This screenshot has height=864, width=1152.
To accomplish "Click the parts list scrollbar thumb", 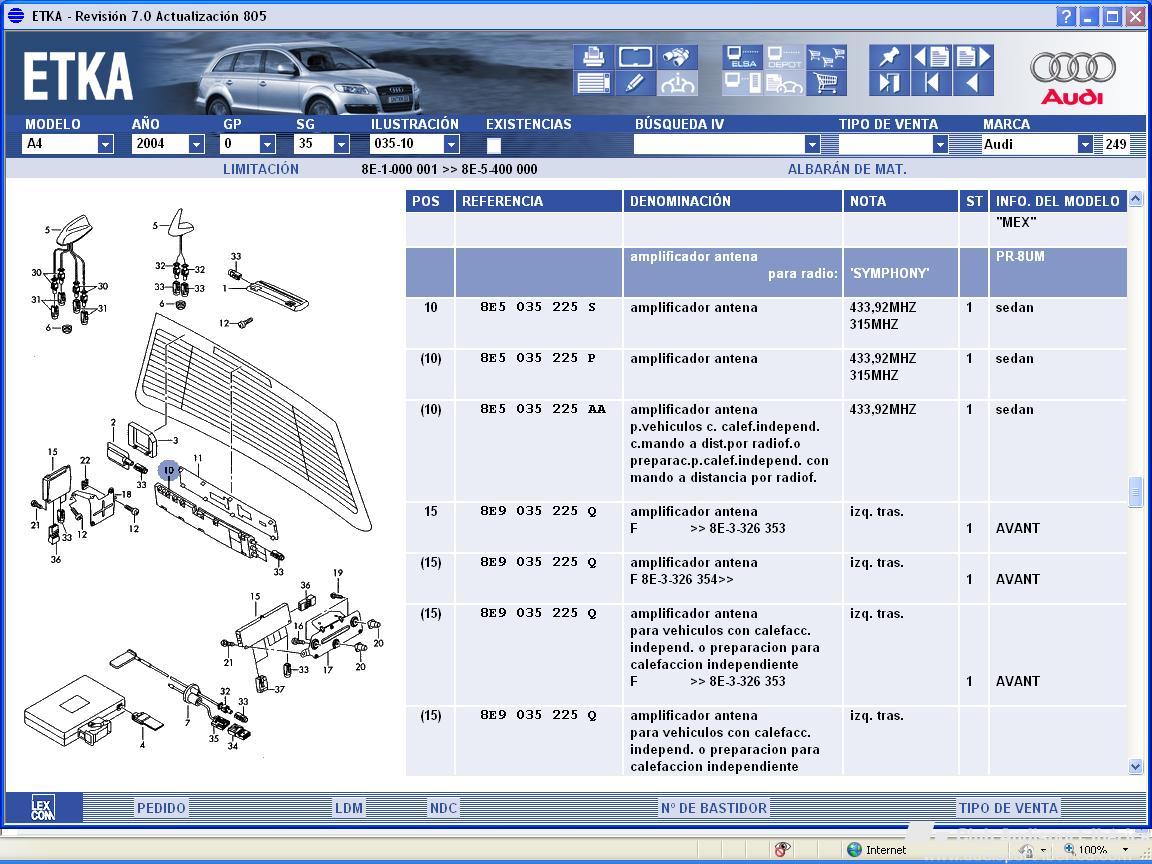I will click(1135, 492).
